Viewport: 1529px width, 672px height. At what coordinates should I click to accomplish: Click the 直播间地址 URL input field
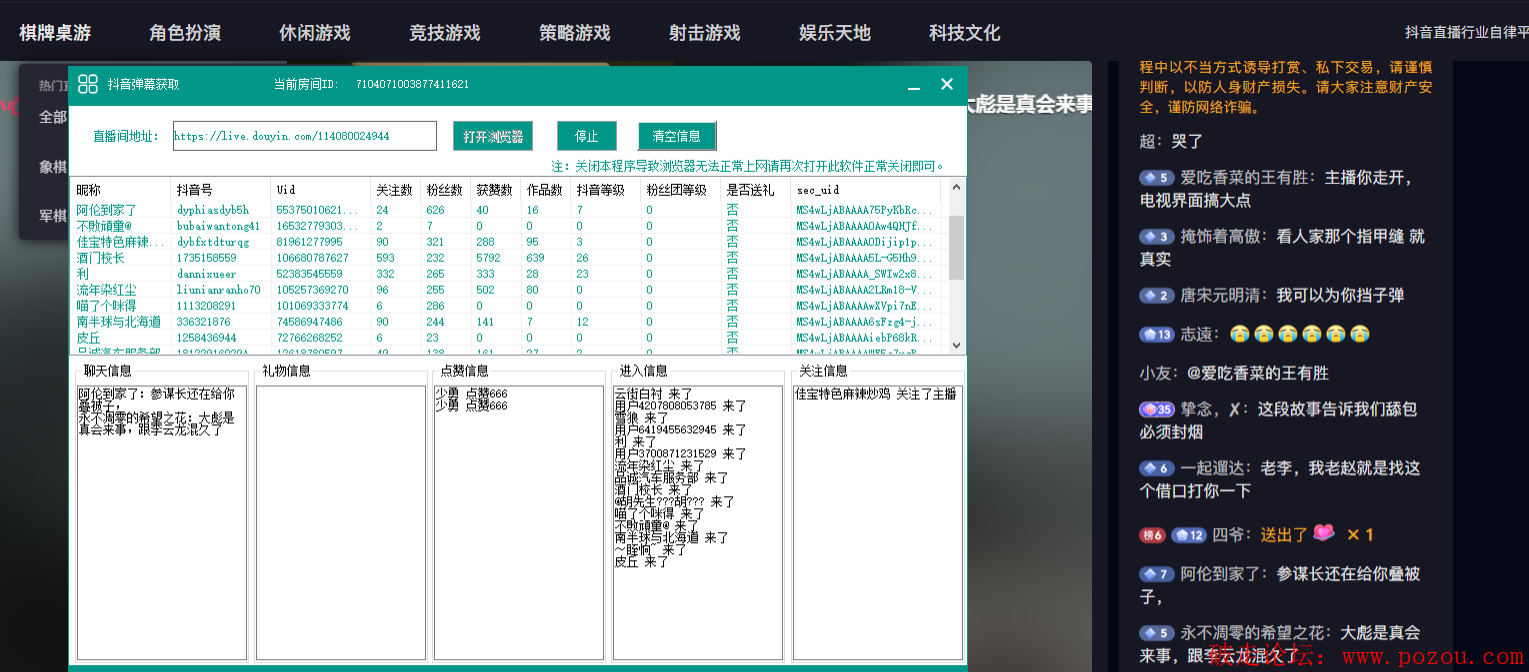point(305,136)
